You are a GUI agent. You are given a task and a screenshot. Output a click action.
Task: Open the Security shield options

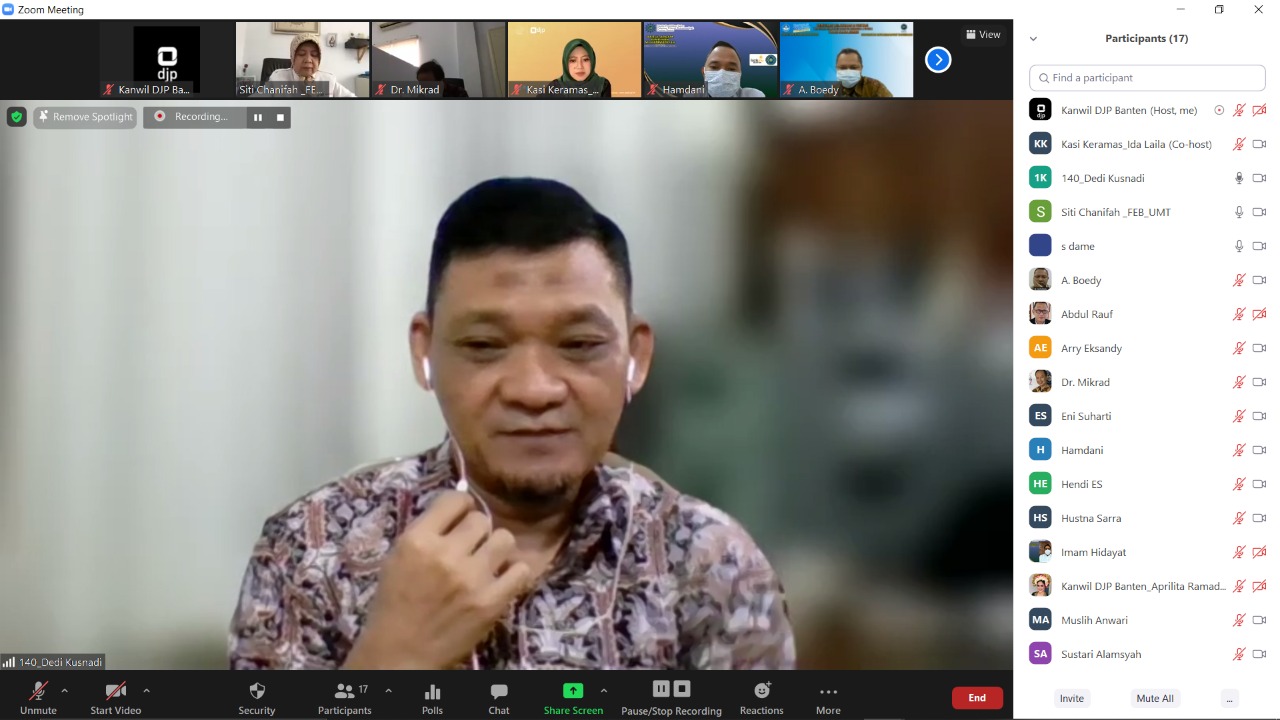tap(256, 692)
